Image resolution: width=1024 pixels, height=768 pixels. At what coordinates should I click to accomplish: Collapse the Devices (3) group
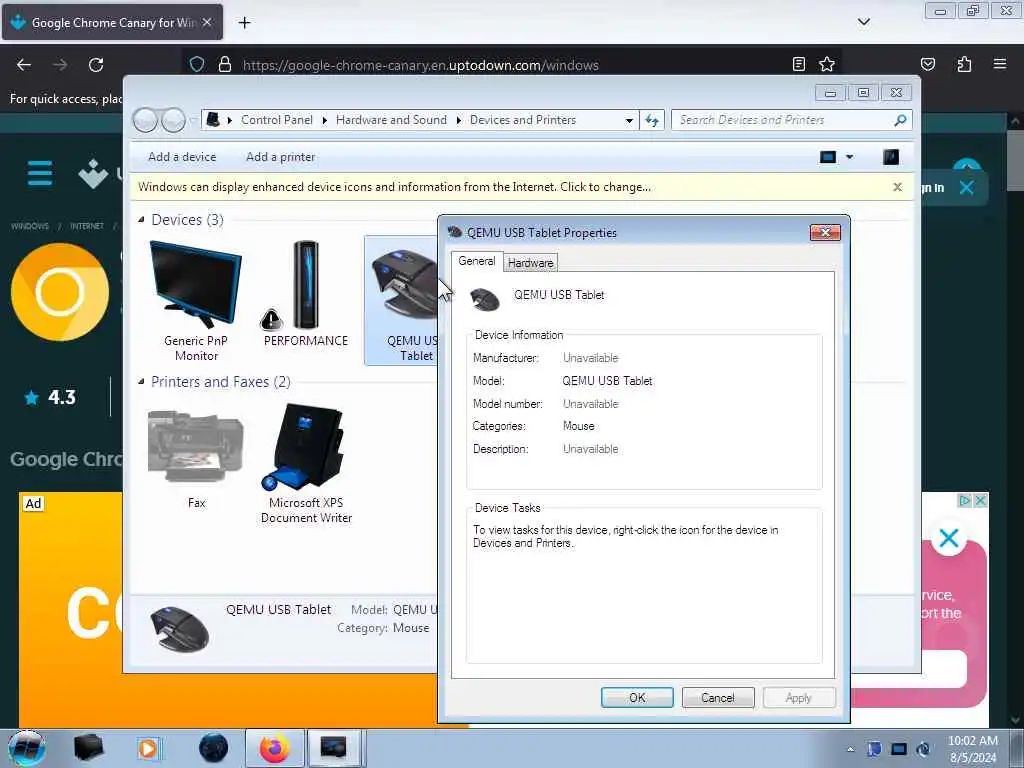tap(141, 219)
